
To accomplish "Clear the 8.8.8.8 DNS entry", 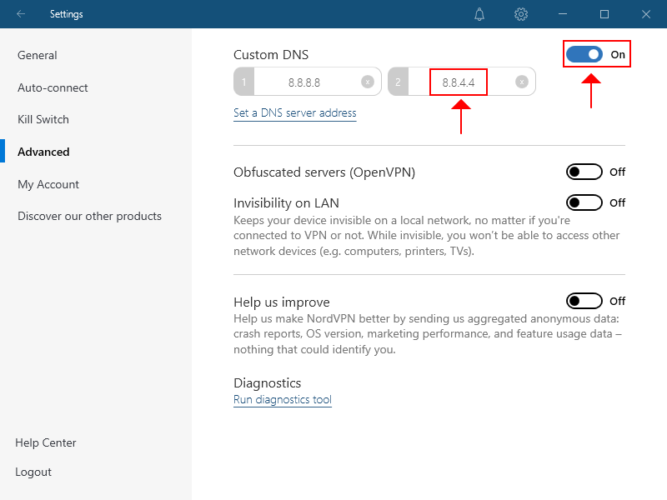I will click(368, 81).
